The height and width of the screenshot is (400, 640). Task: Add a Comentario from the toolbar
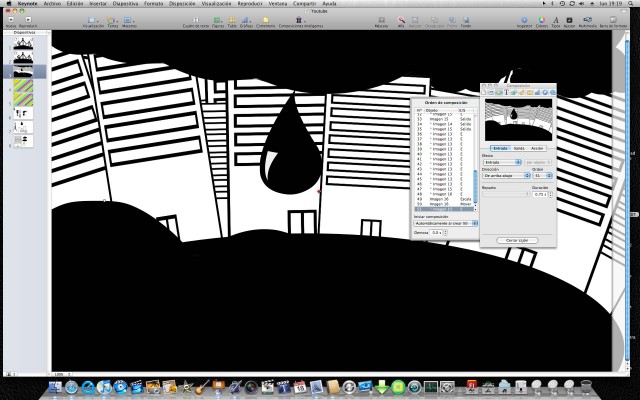266,20
